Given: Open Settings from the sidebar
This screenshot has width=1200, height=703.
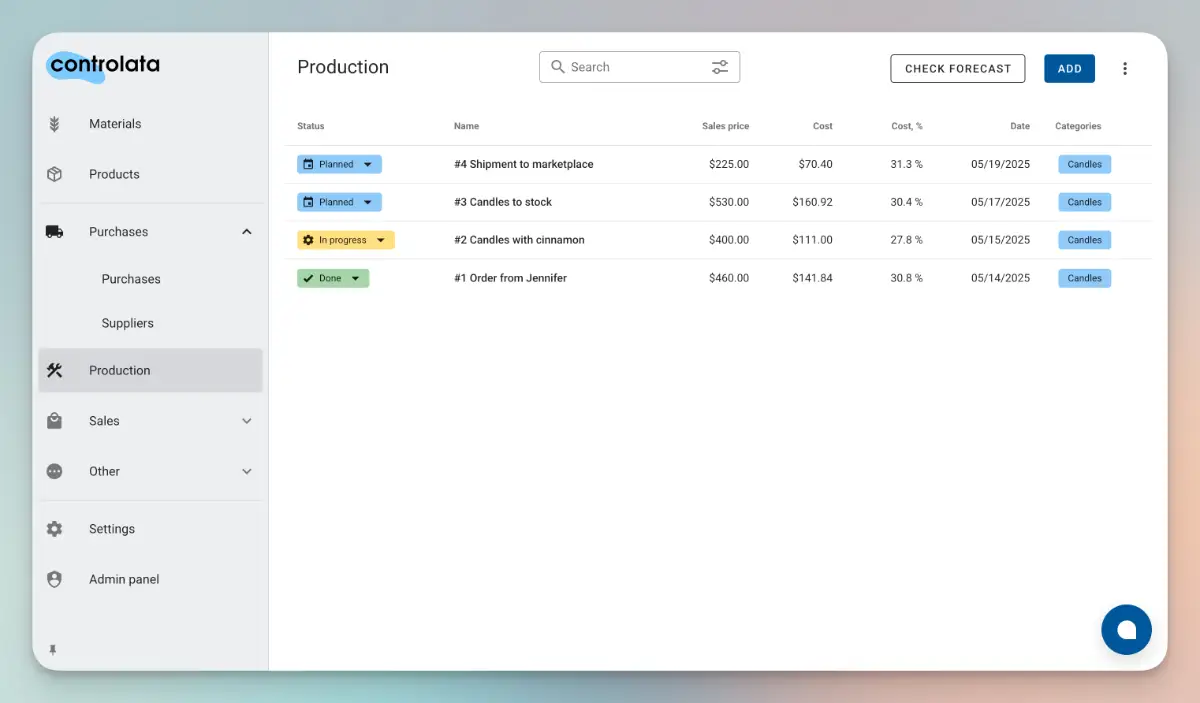Looking at the screenshot, I should (111, 529).
